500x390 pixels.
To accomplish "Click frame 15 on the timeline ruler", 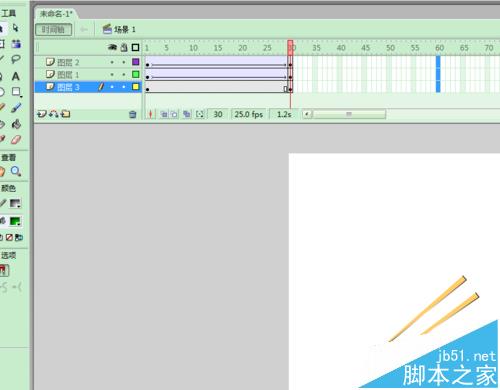I will 218,48.
